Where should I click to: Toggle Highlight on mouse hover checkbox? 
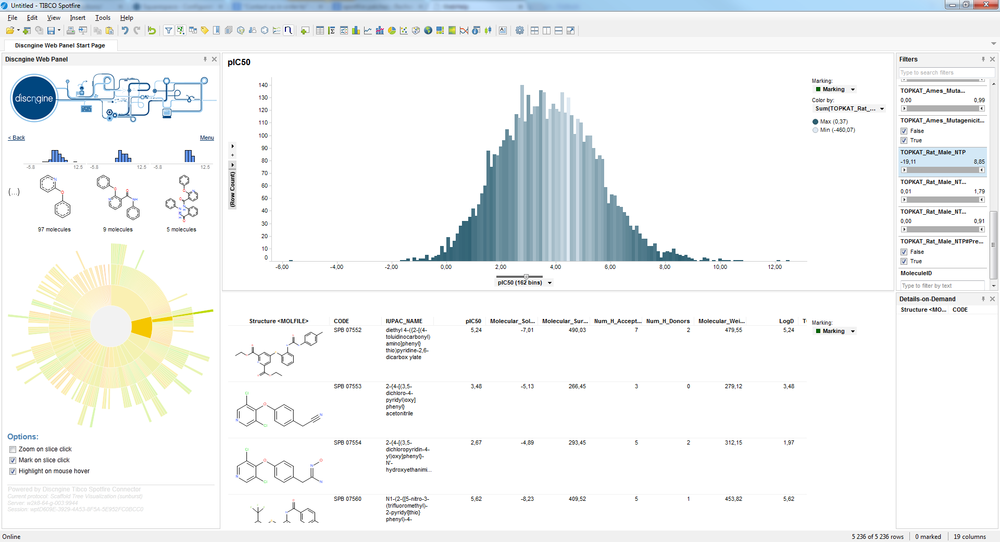coord(12,472)
